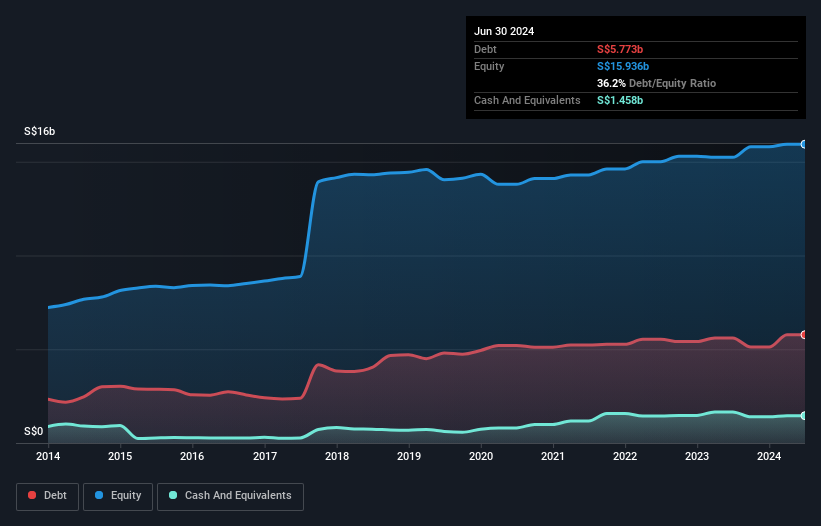The image size is (821, 526).
Task: Click the teal Cash endpoint marker
Action: coord(804,416)
